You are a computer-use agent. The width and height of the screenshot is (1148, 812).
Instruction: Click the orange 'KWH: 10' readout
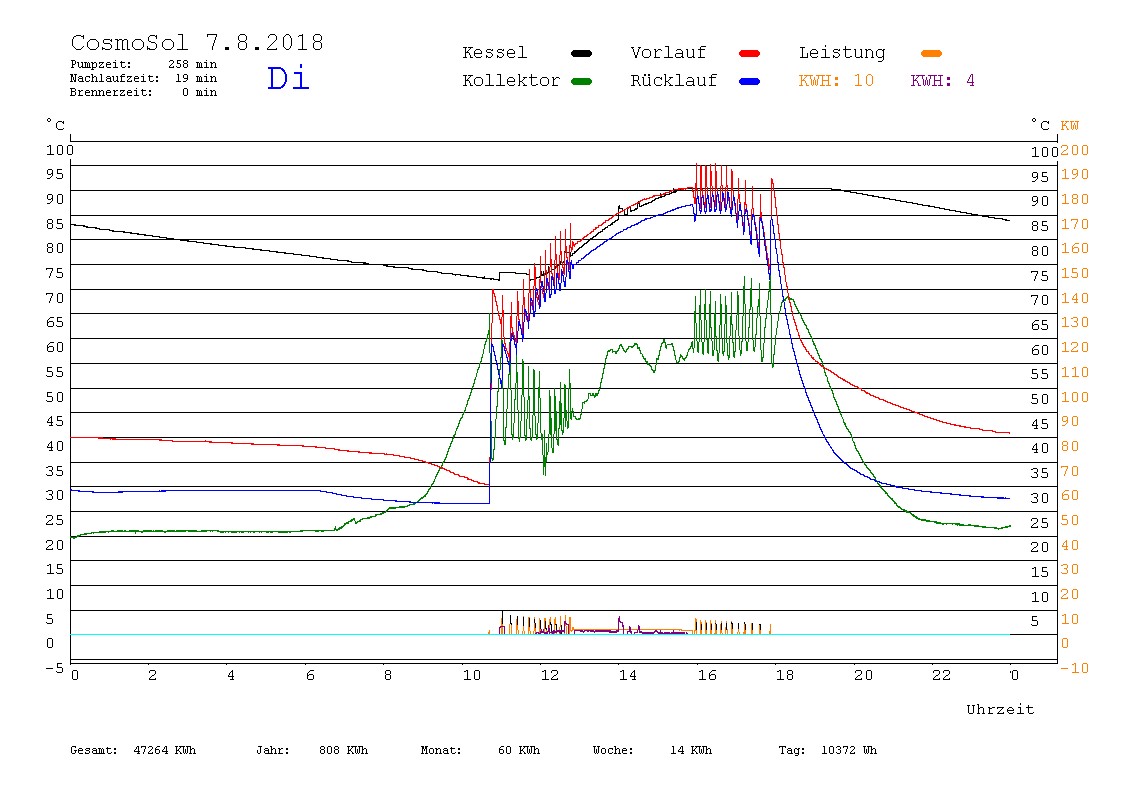836,81
